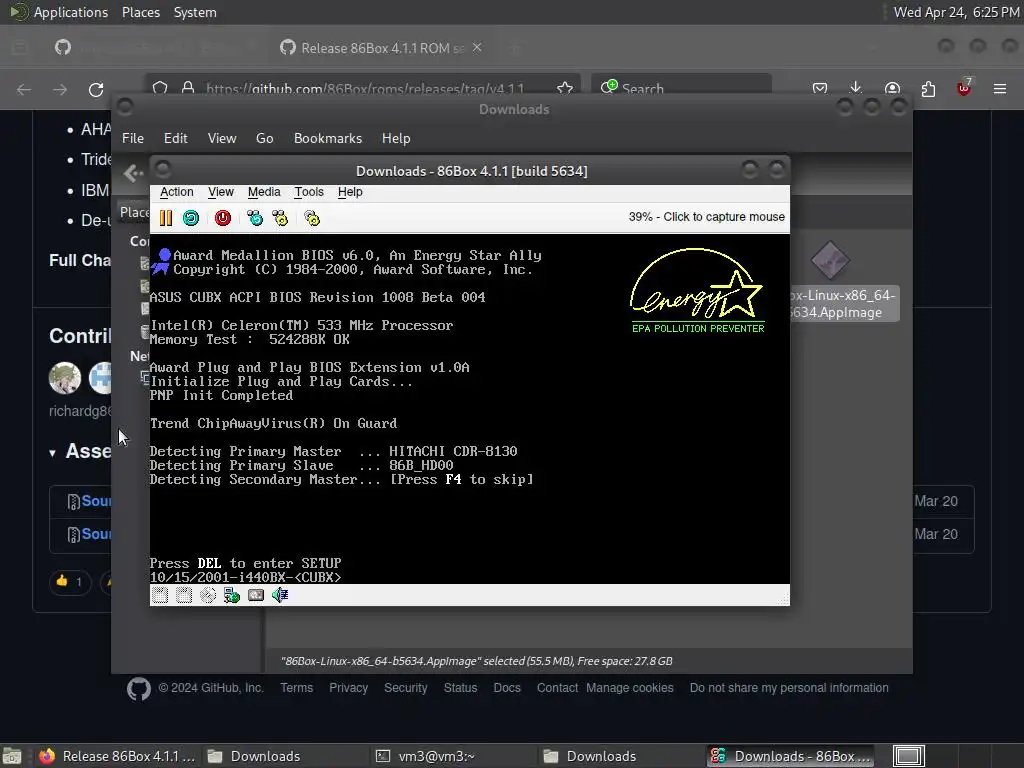
Task: Open the file manager's View menu
Action: coord(222,138)
